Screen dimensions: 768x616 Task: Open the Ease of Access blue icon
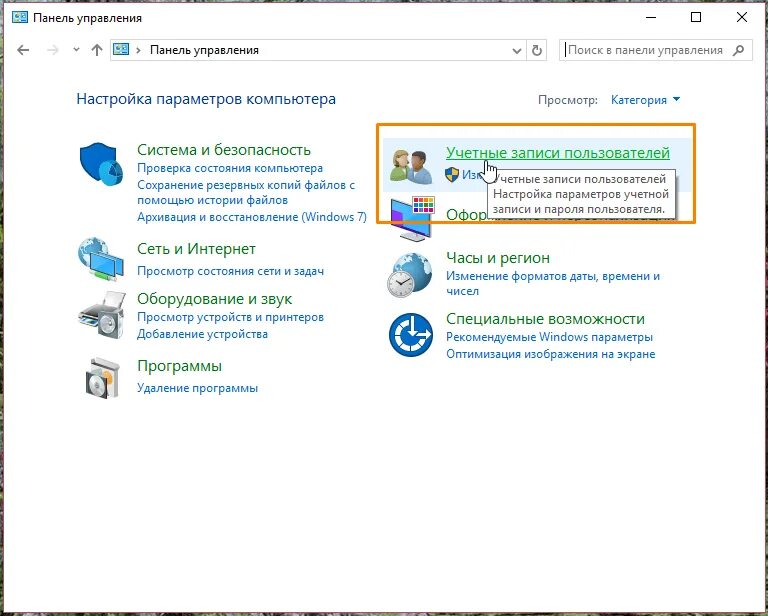coord(410,334)
